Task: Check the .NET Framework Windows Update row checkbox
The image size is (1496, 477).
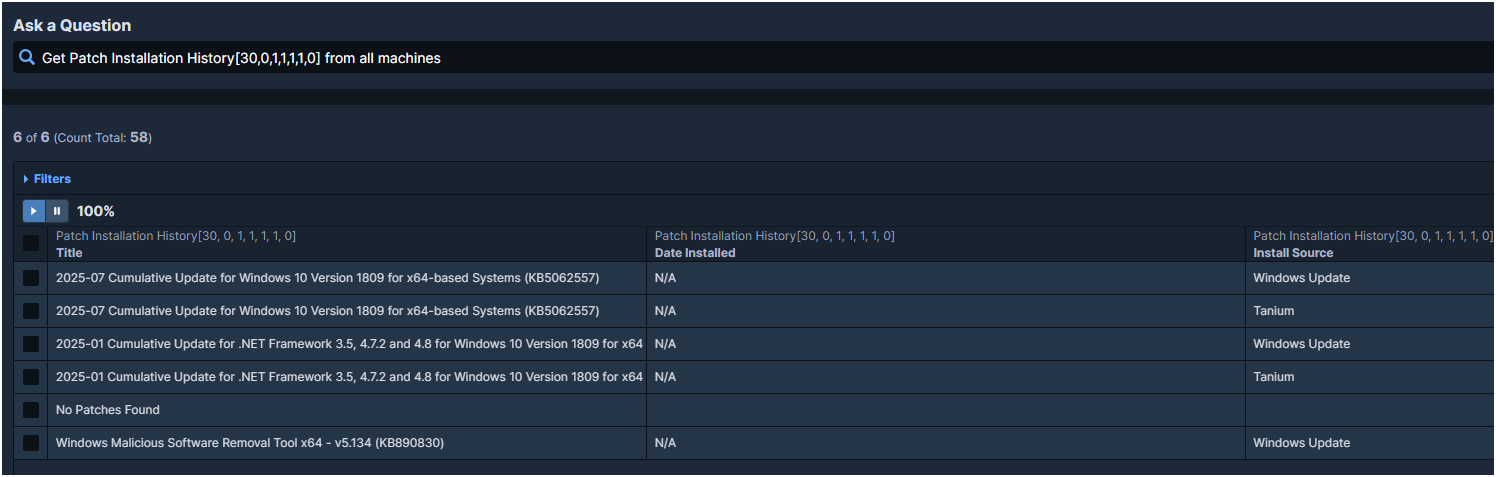Action: pos(31,344)
